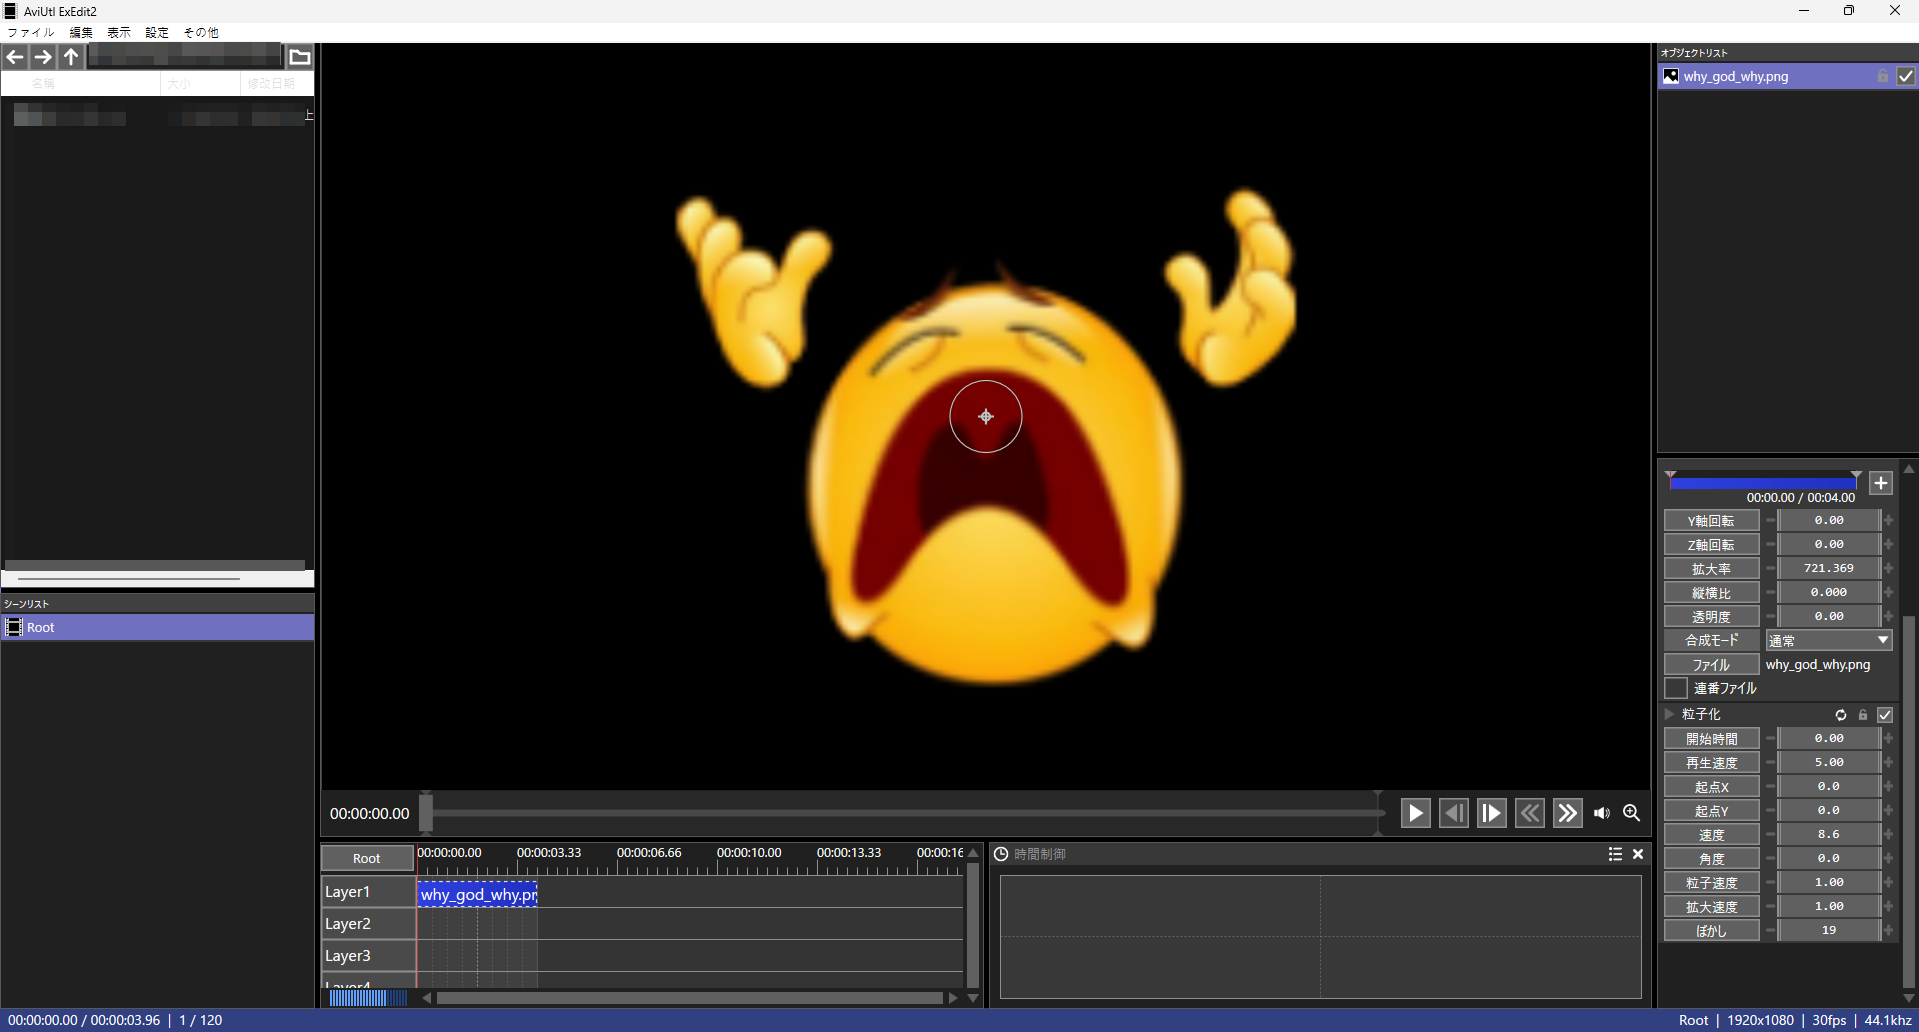Click the 縦横比 parameter button
This screenshot has width=1919, height=1032.
(1711, 593)
